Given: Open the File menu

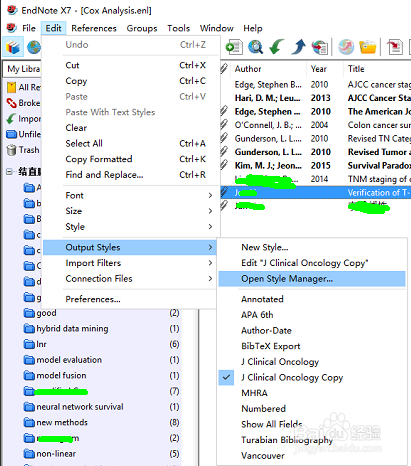Looking at the screenshot, I should pos(29,28).
